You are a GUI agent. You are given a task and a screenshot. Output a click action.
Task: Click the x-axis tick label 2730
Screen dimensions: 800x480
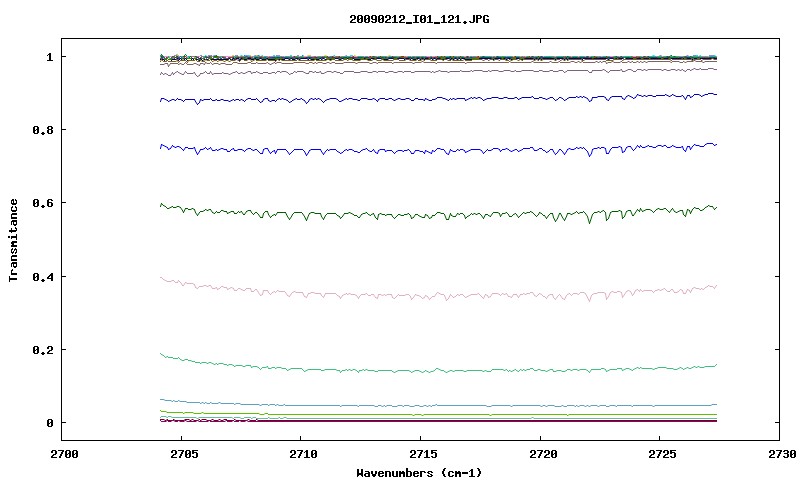pyautogui.click(x=783, y=454)
